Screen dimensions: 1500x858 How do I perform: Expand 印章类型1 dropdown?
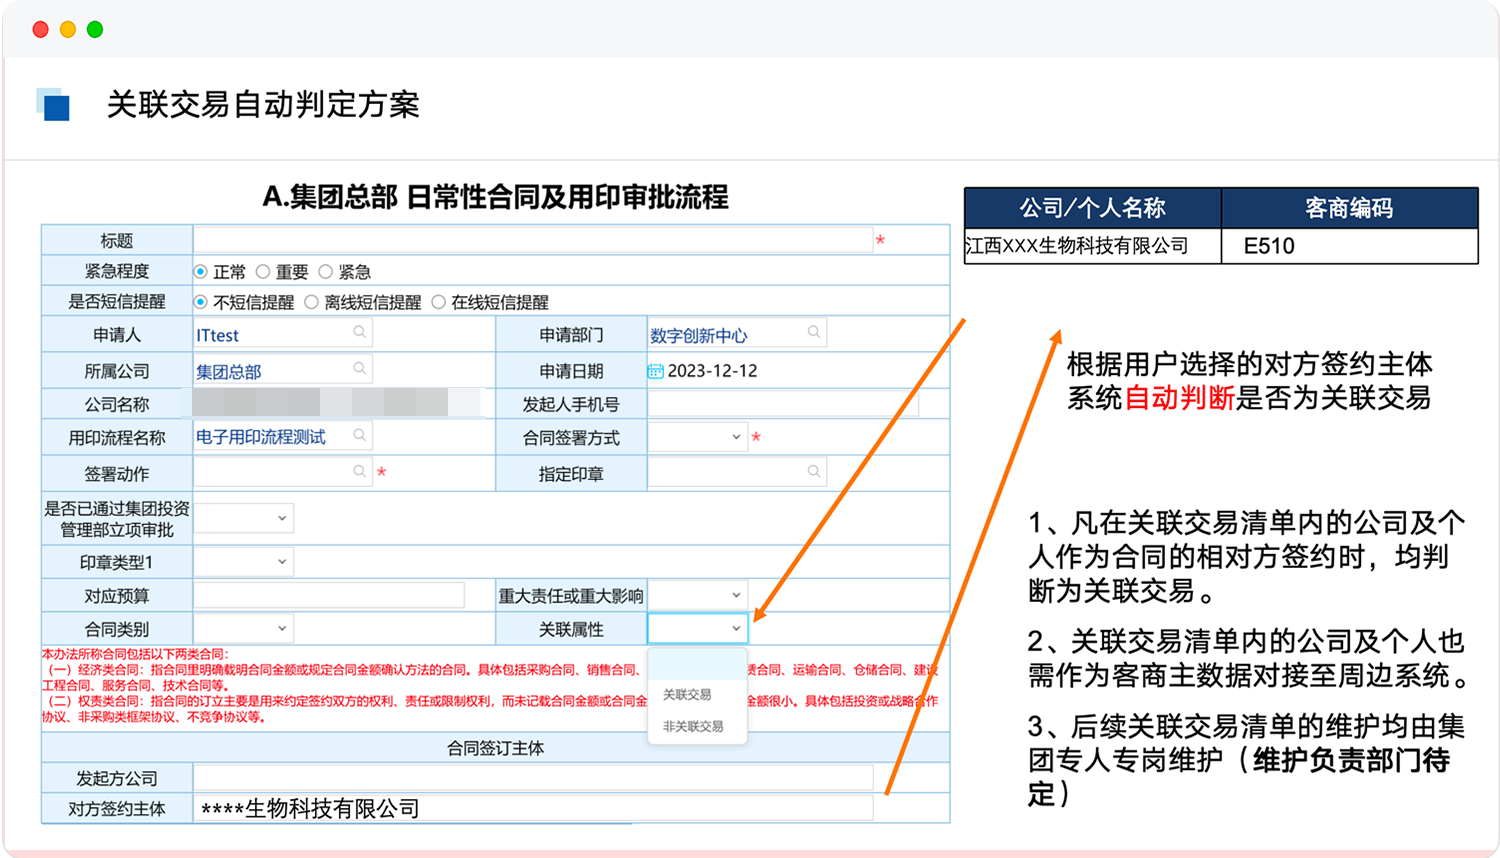(x=243, y=561)
